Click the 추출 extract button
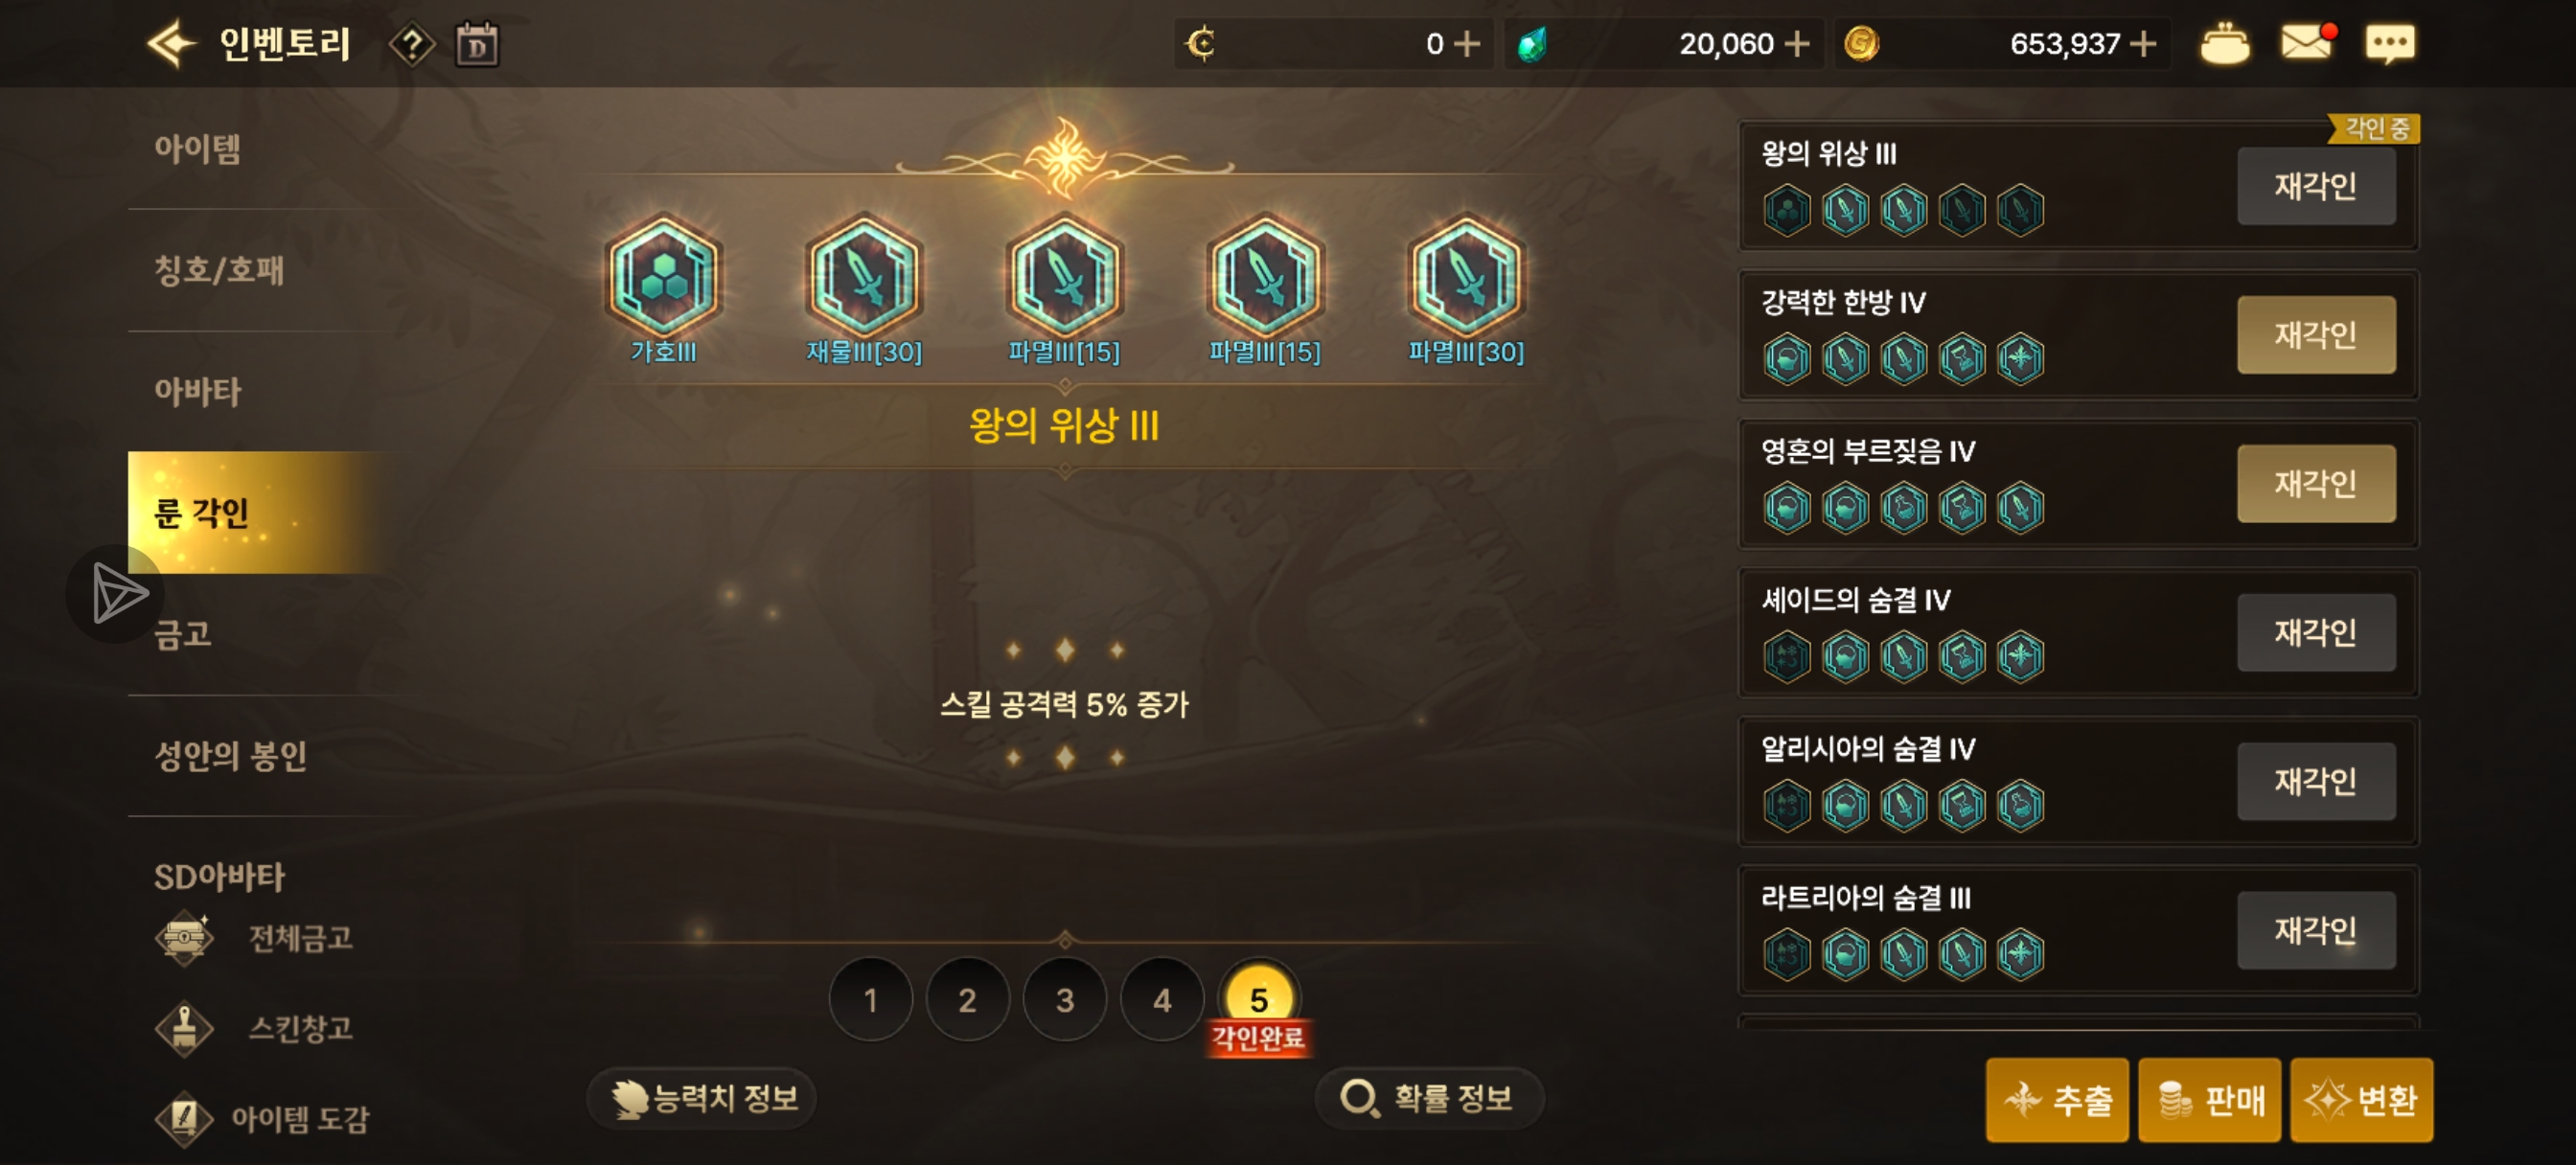 (2058, 1100)
